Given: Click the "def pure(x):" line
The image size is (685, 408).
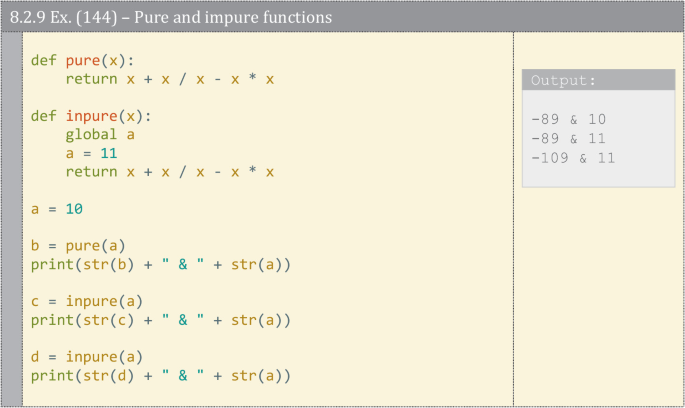Looking at the screenshot, I should coord(83,60).
